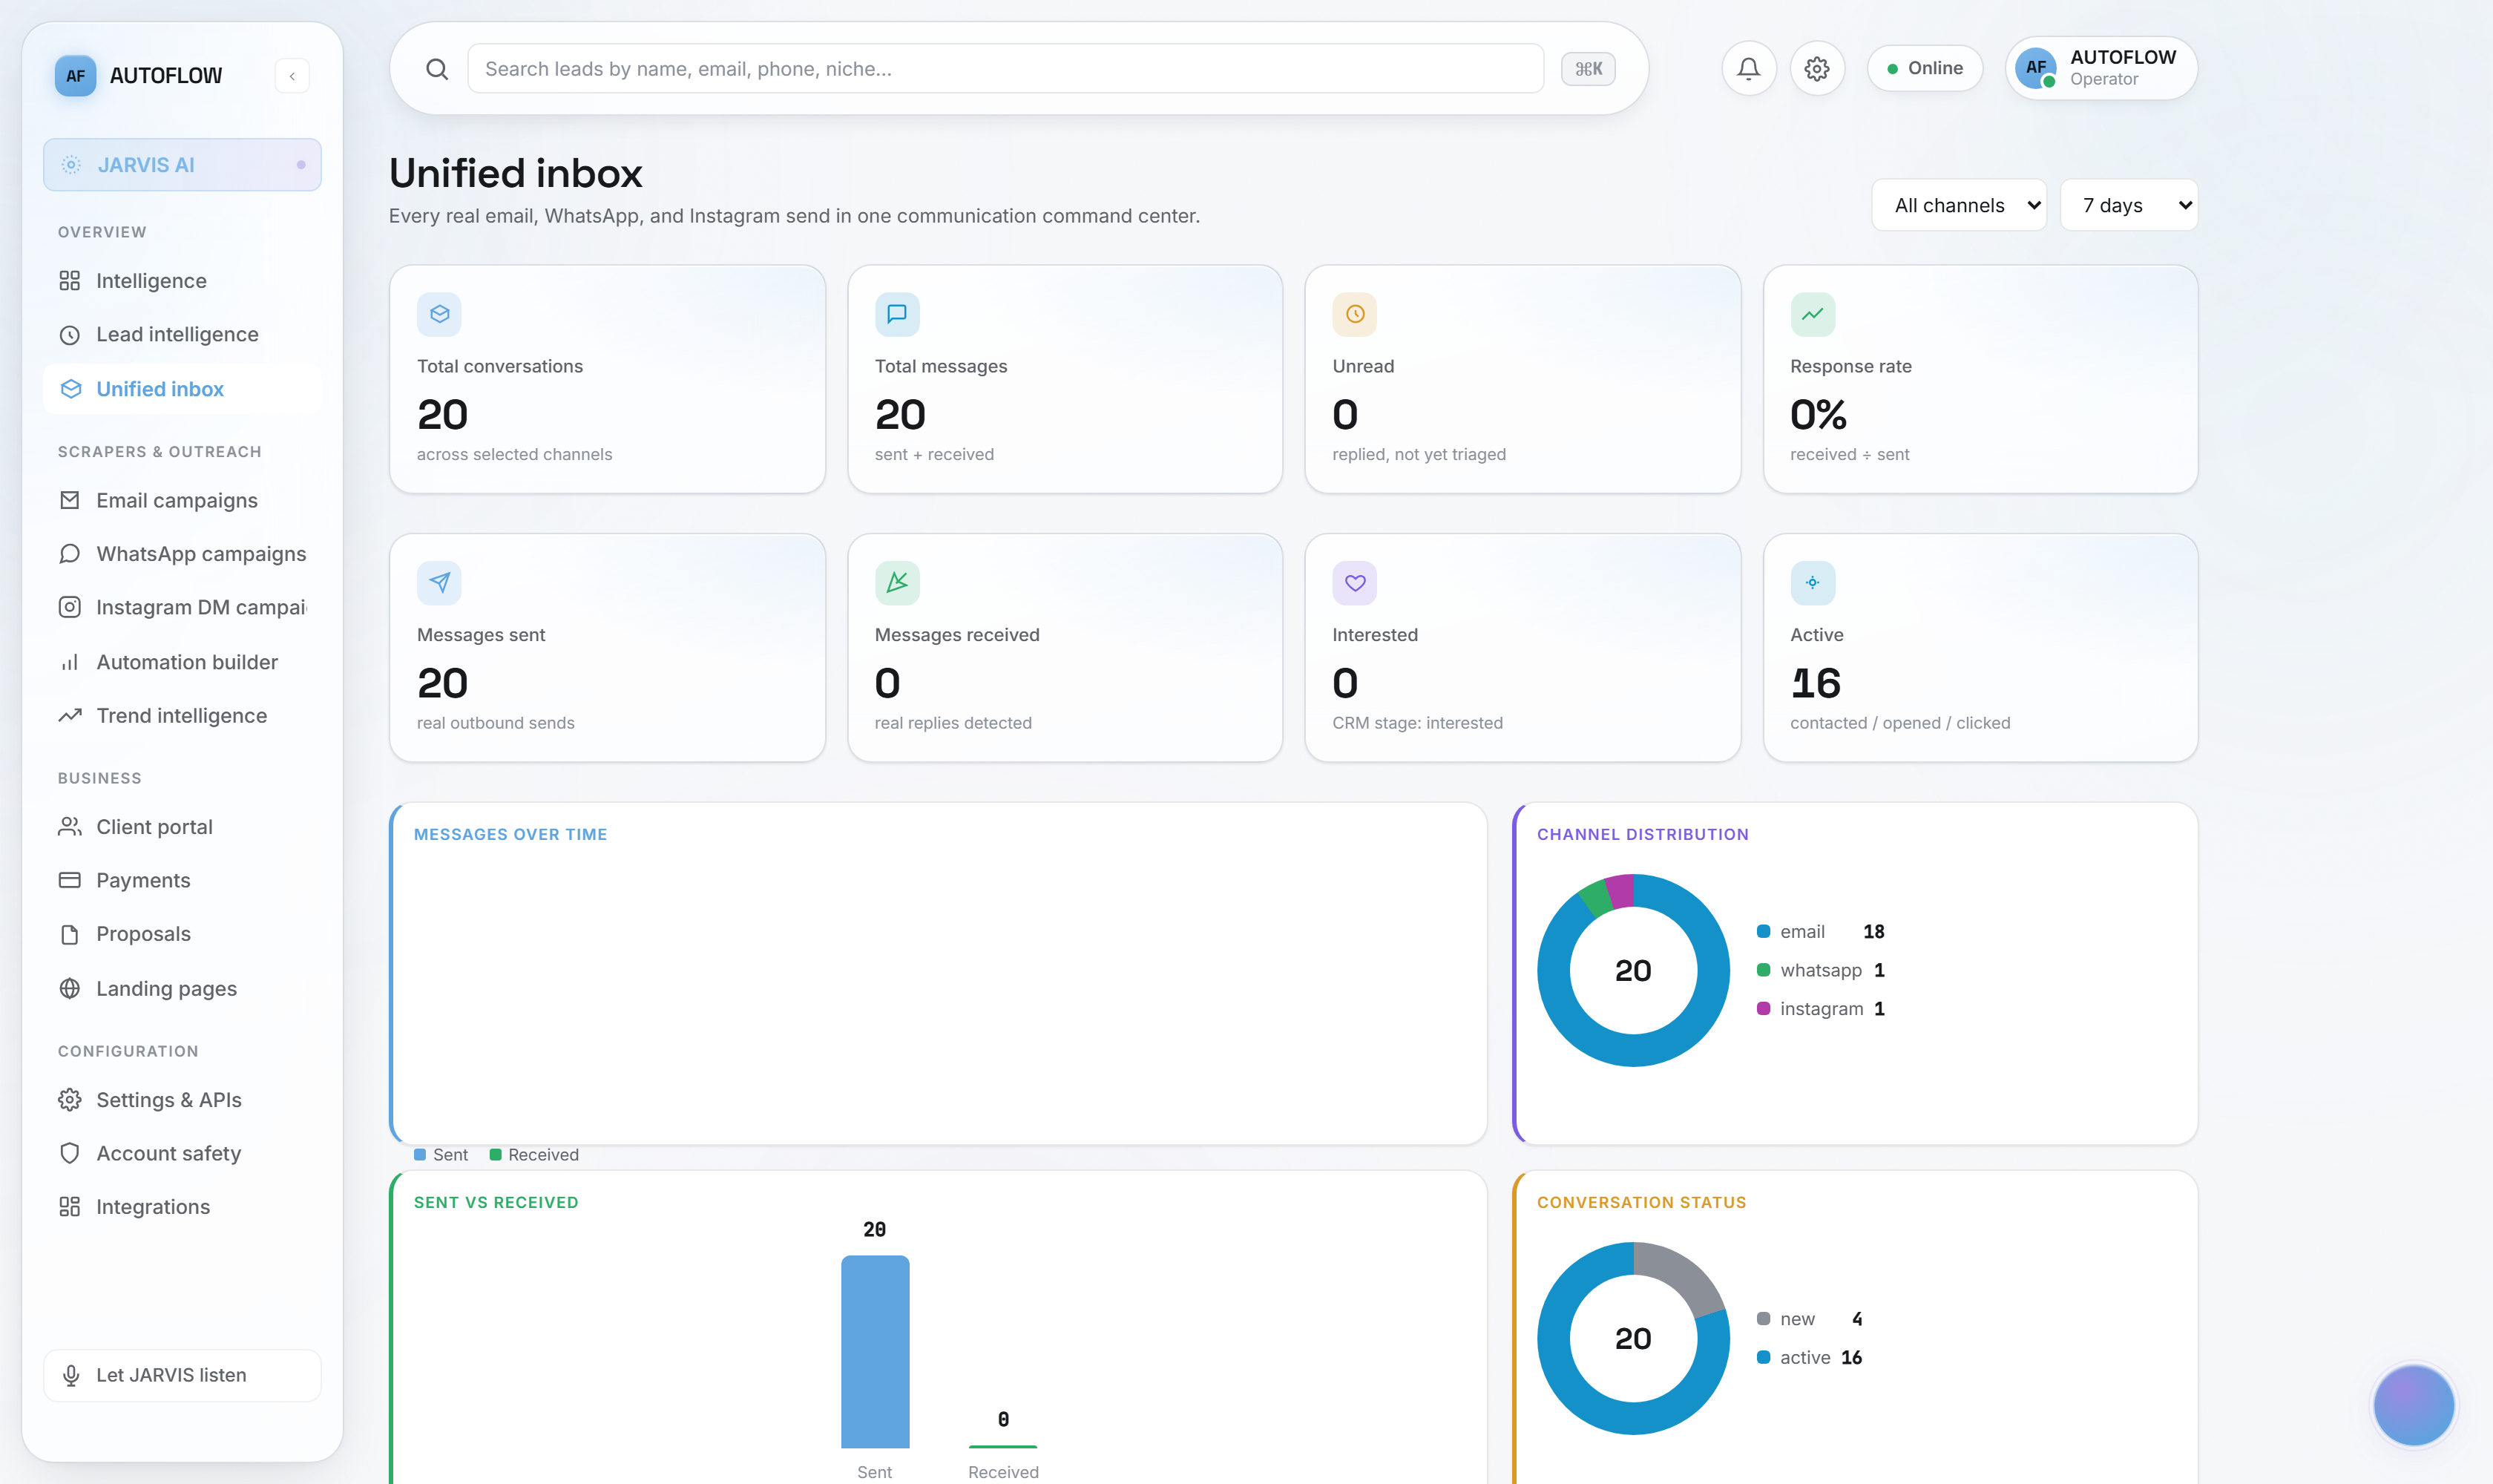Click the Sent bar in chart

click(875, 1352)
